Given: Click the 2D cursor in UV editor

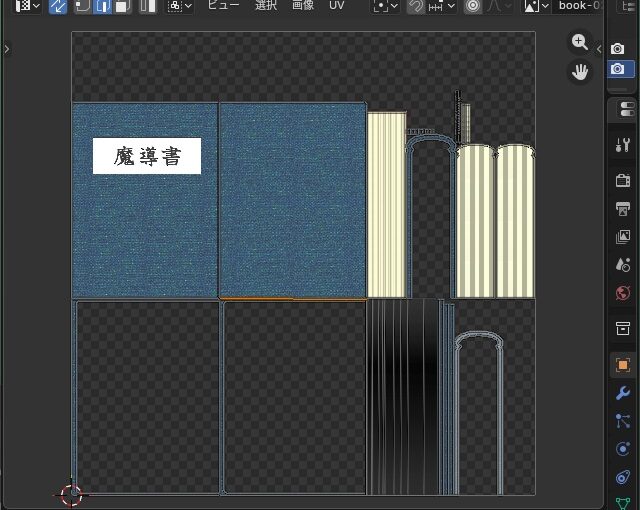Looking at the screenshot, I should [72, 494].
